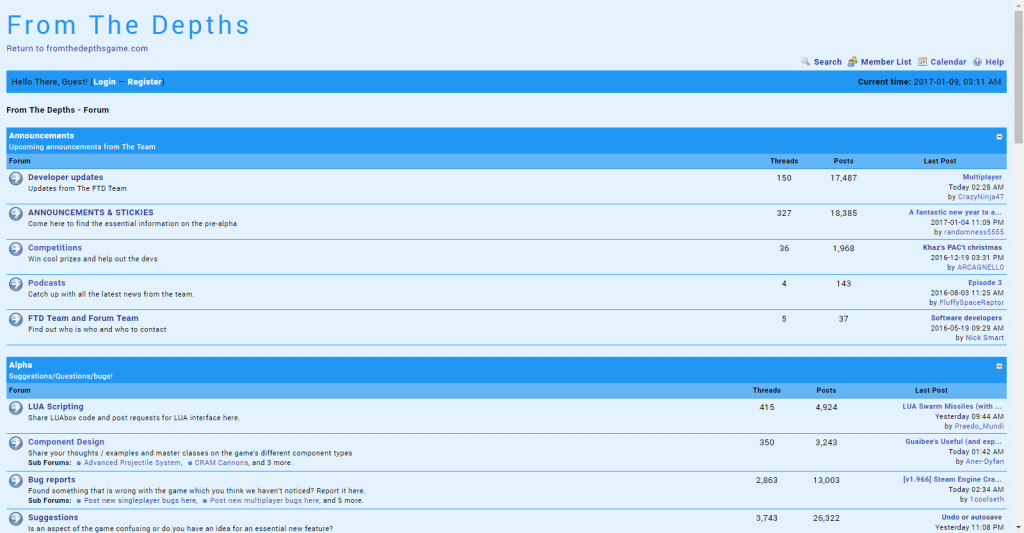This screenshot has height=533, width=1024.
Task: View randomness5555 user profile
Action: [974, 232]
